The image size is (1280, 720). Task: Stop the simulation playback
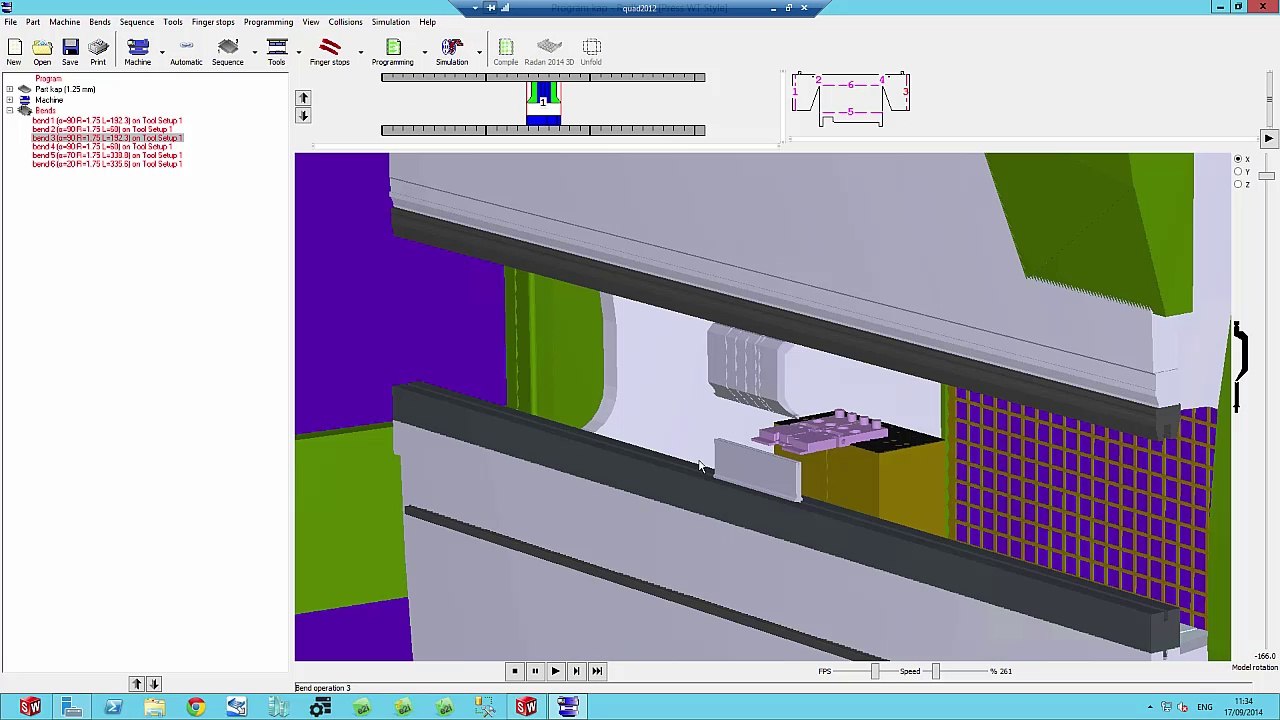pyautogui.click(x=514, y=671)
